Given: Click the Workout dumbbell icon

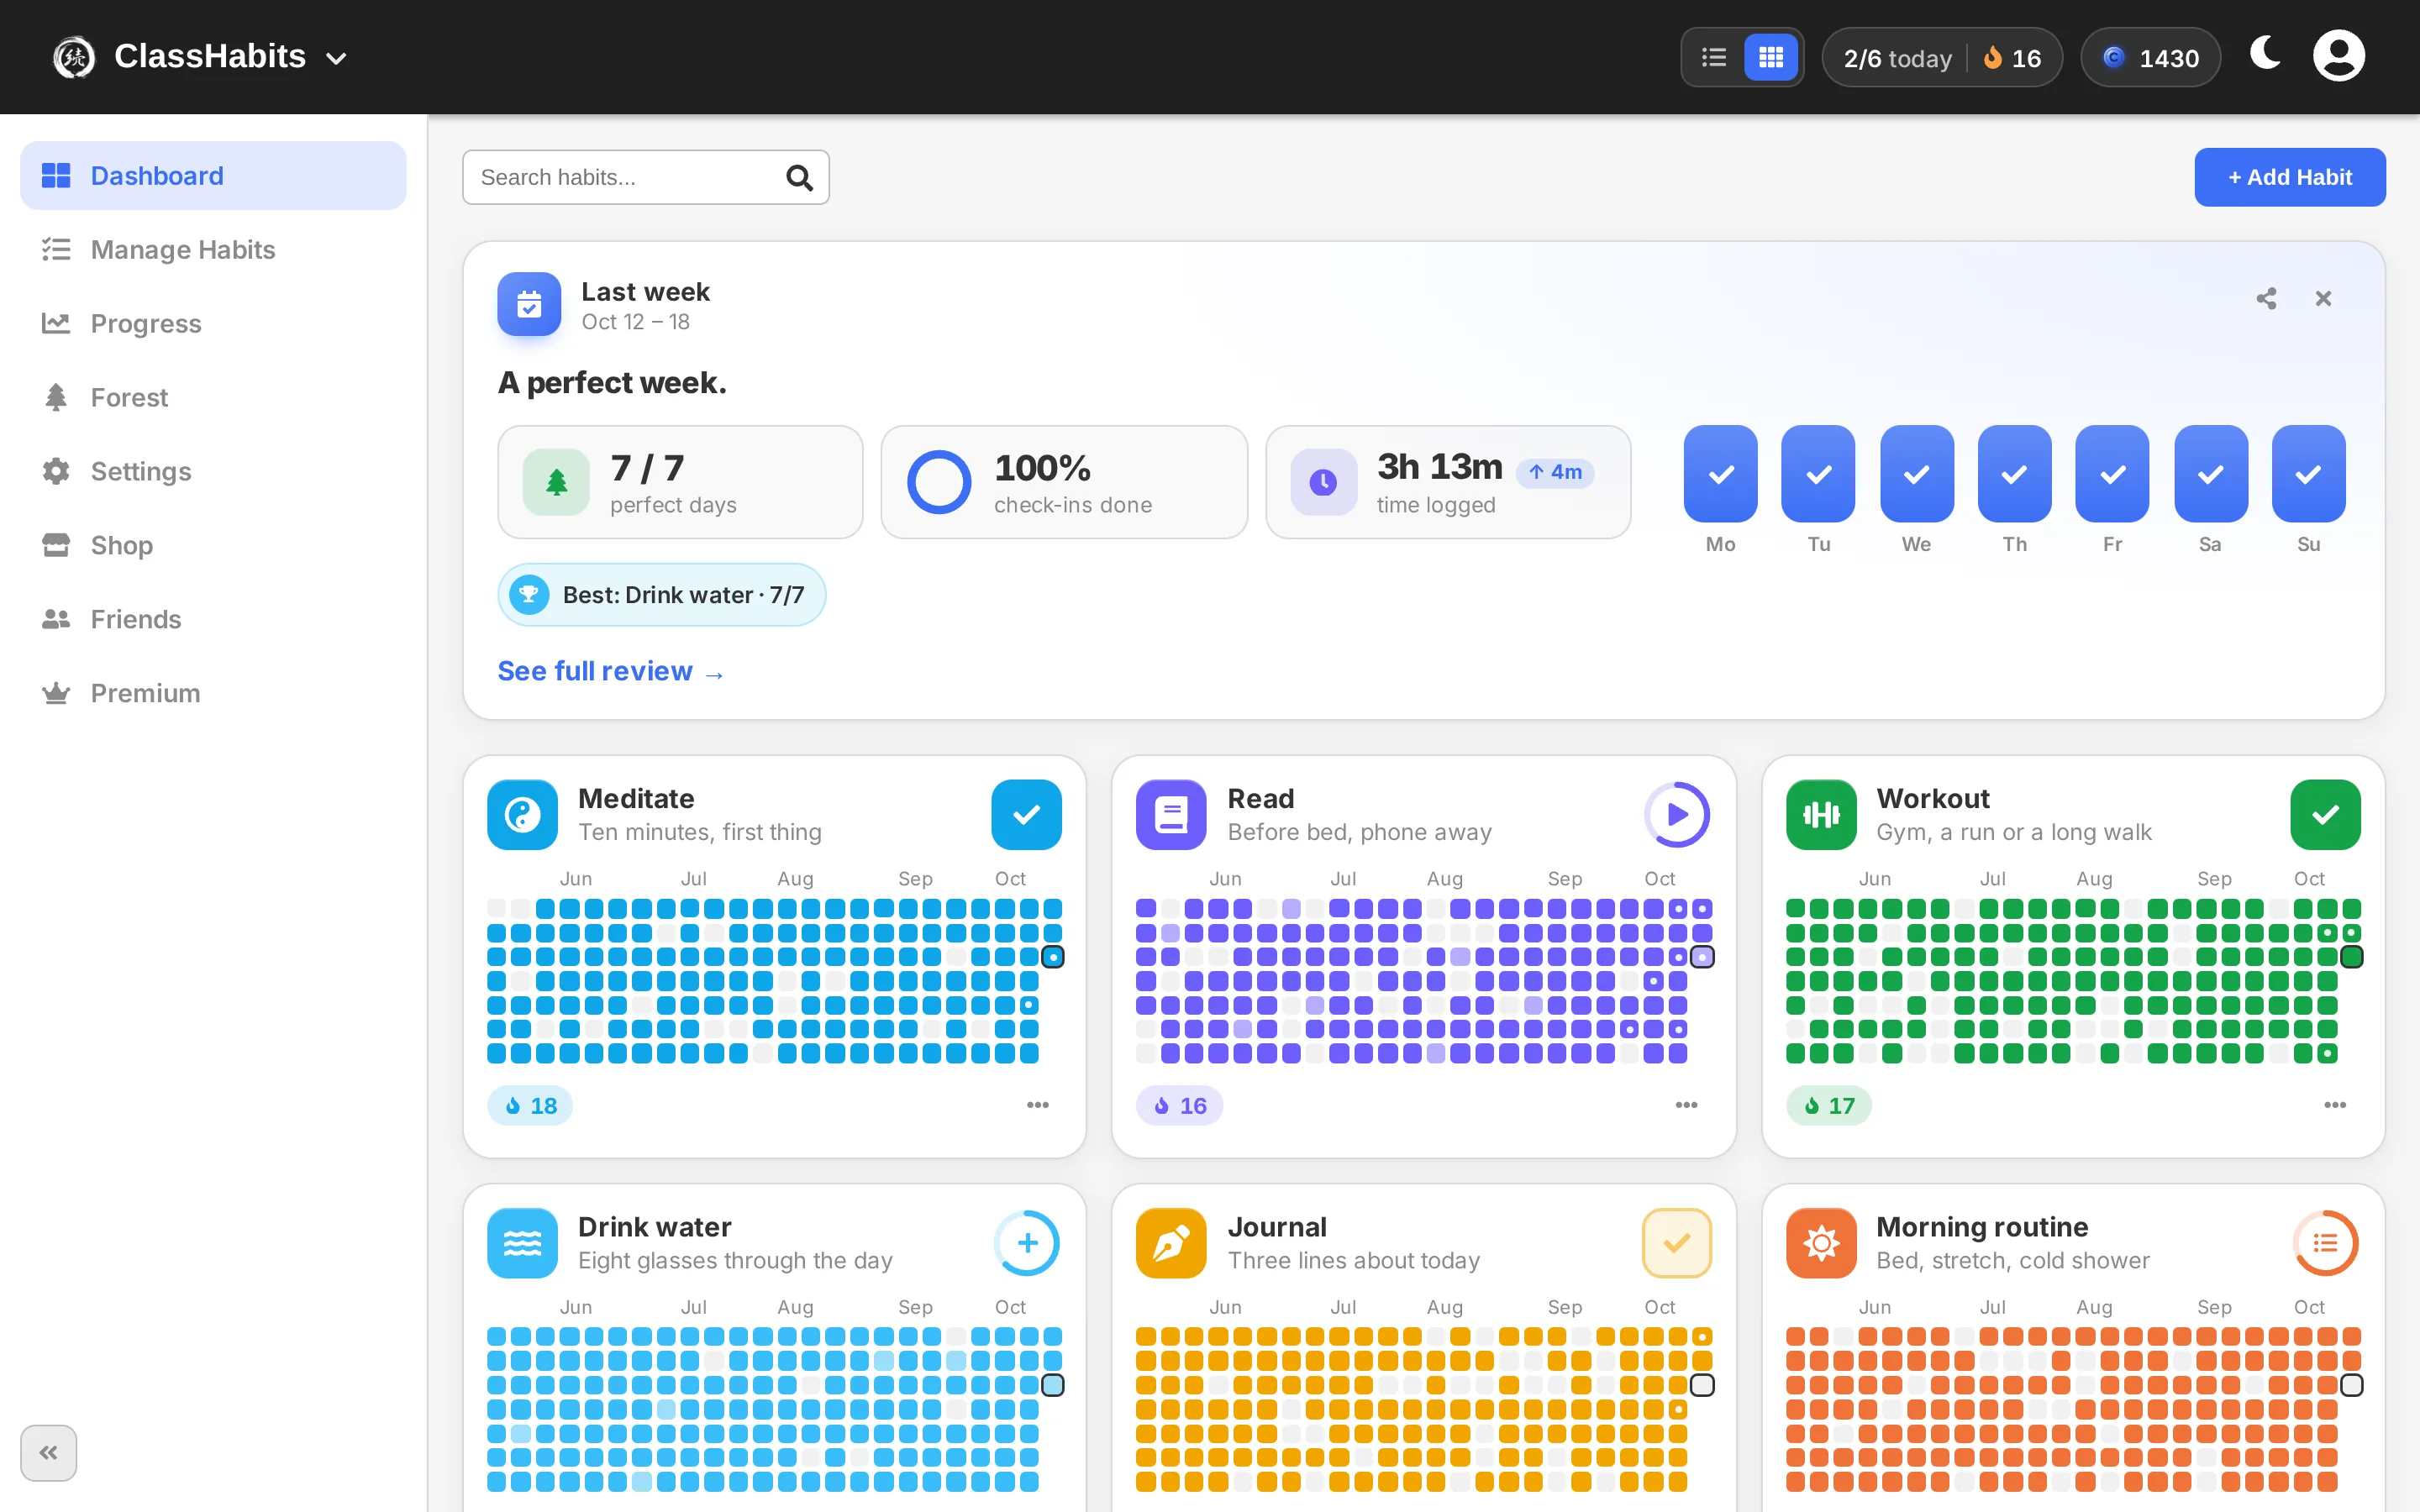Looking at the screenshot, I should pos(1821,815).
